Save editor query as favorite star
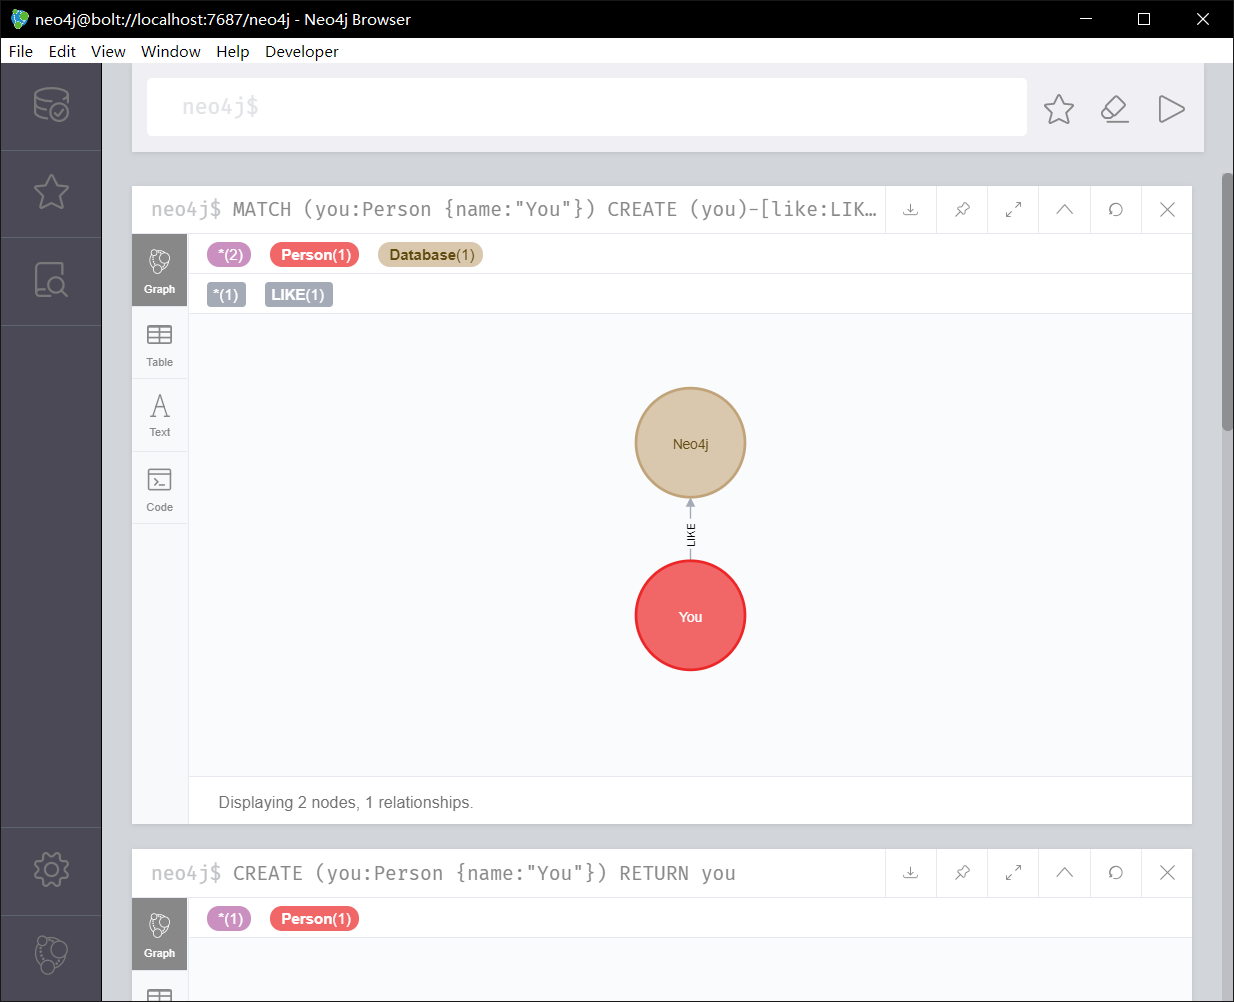 click(x=1059, y=108)
